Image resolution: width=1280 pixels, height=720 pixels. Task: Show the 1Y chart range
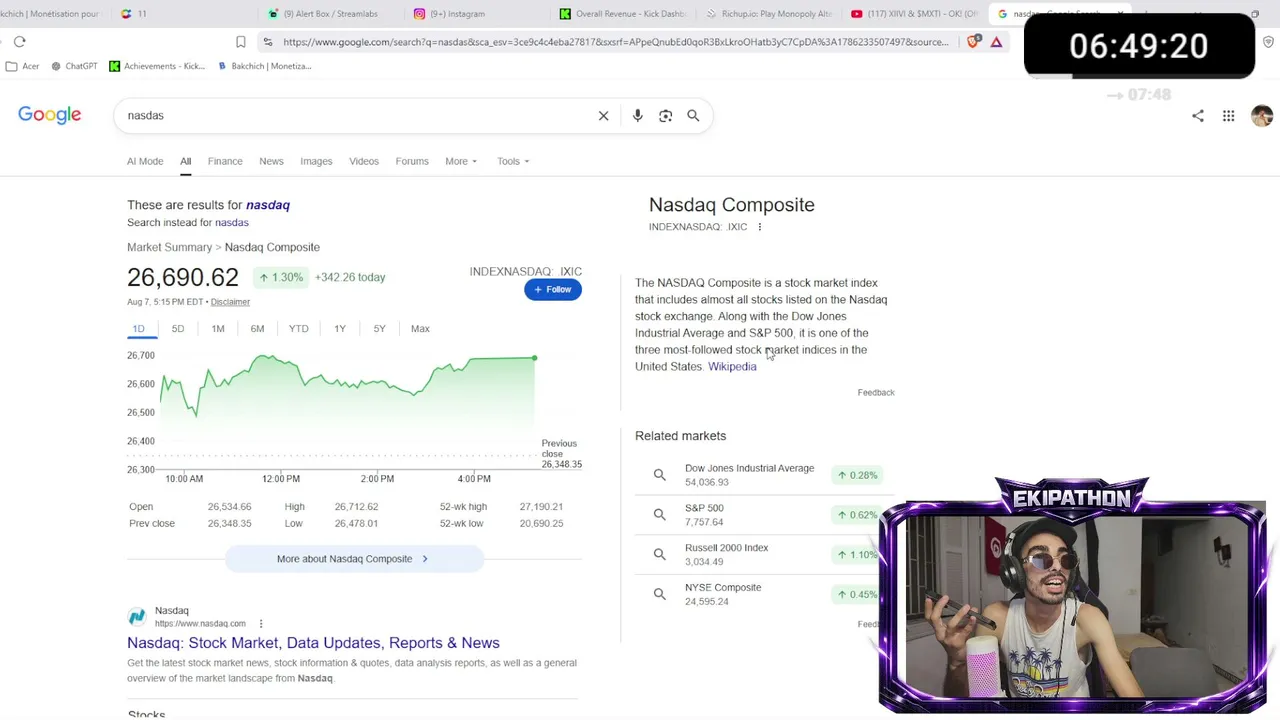(340, 328)
